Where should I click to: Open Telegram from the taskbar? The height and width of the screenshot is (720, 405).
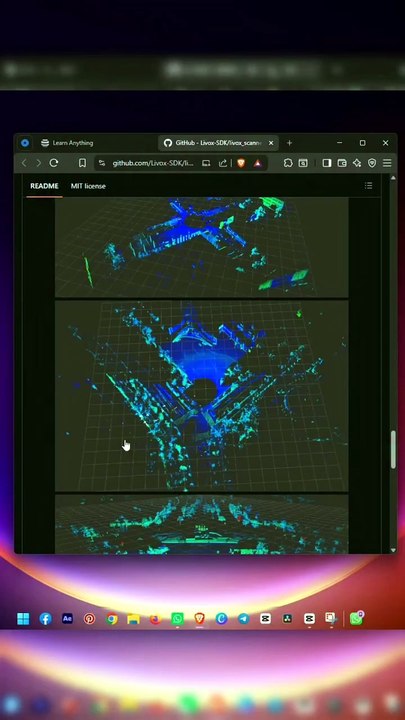tap(243, 619)
